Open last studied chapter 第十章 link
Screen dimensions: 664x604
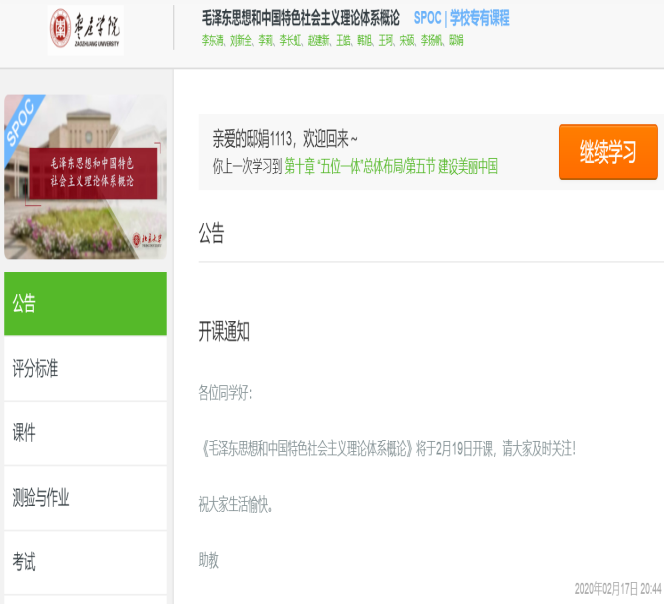click(391, 166)
